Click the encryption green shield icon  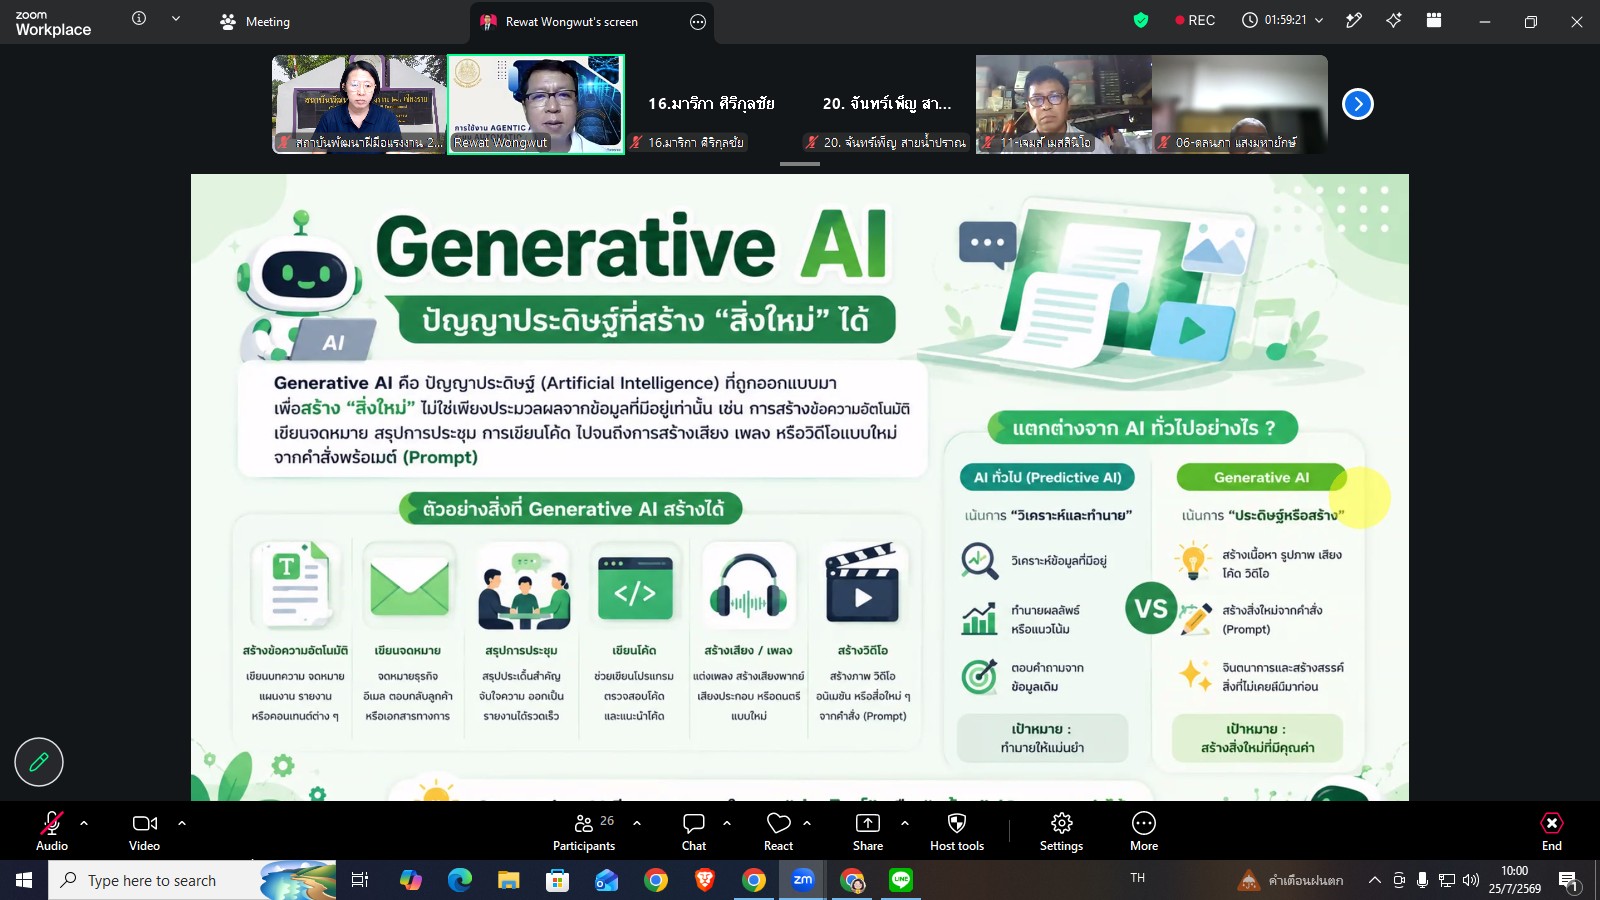tap(1141, 20)
